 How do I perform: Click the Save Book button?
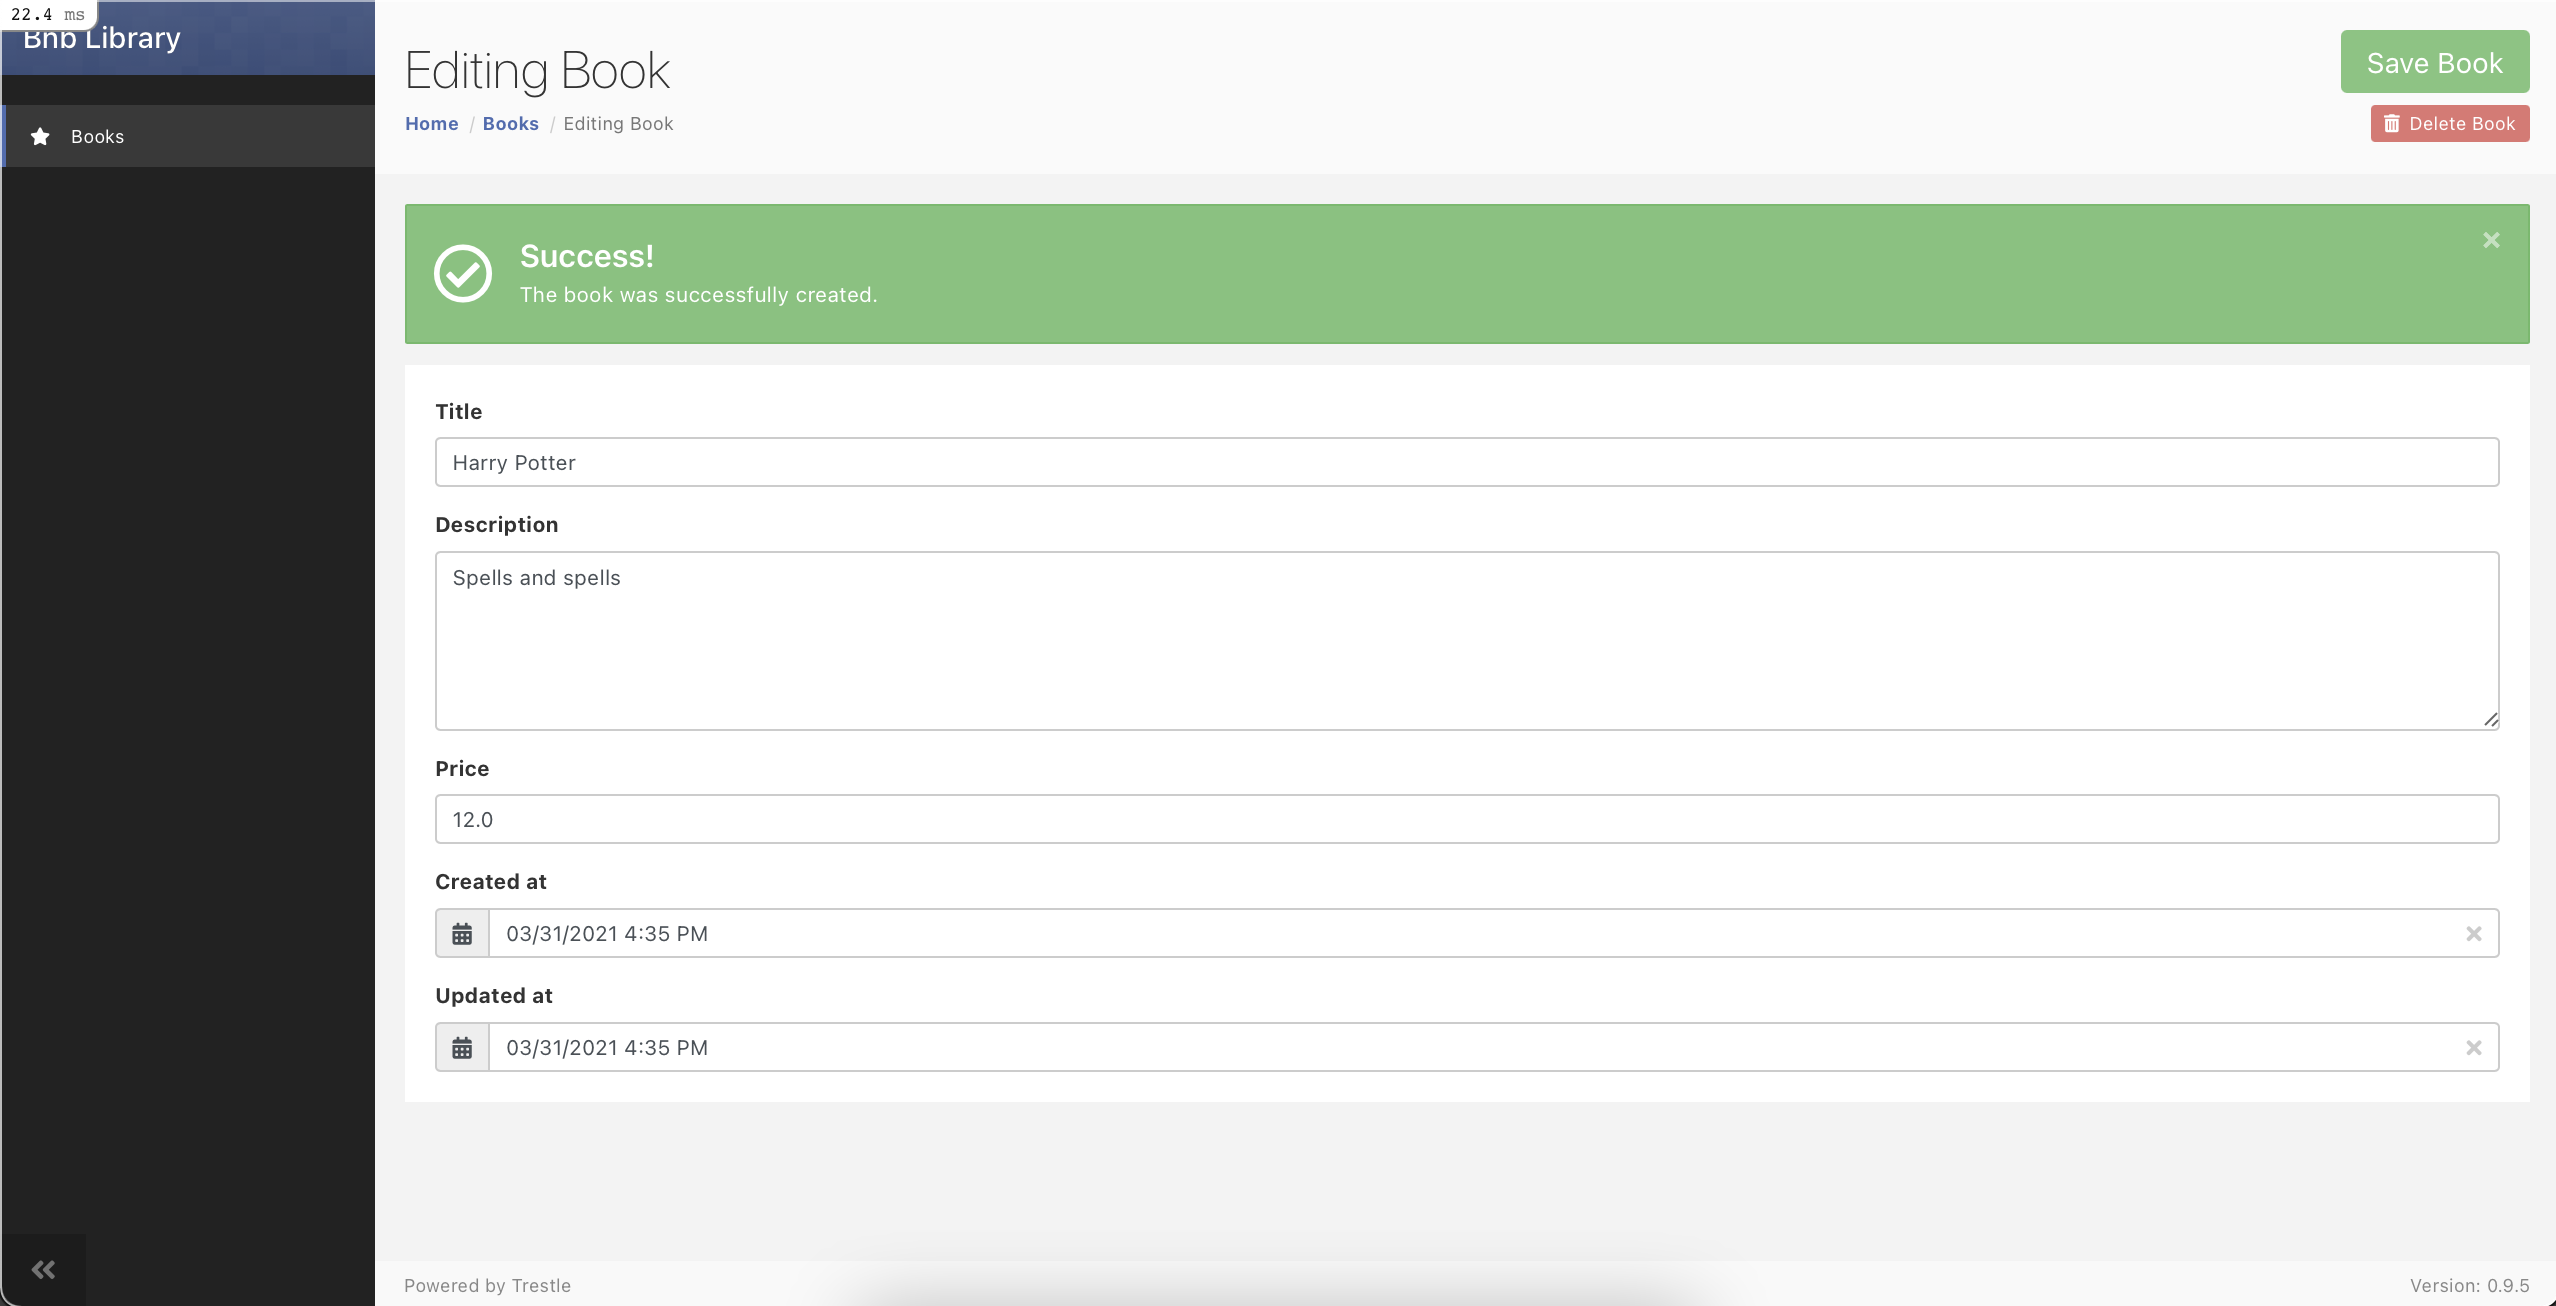[x=2434, y=62]
